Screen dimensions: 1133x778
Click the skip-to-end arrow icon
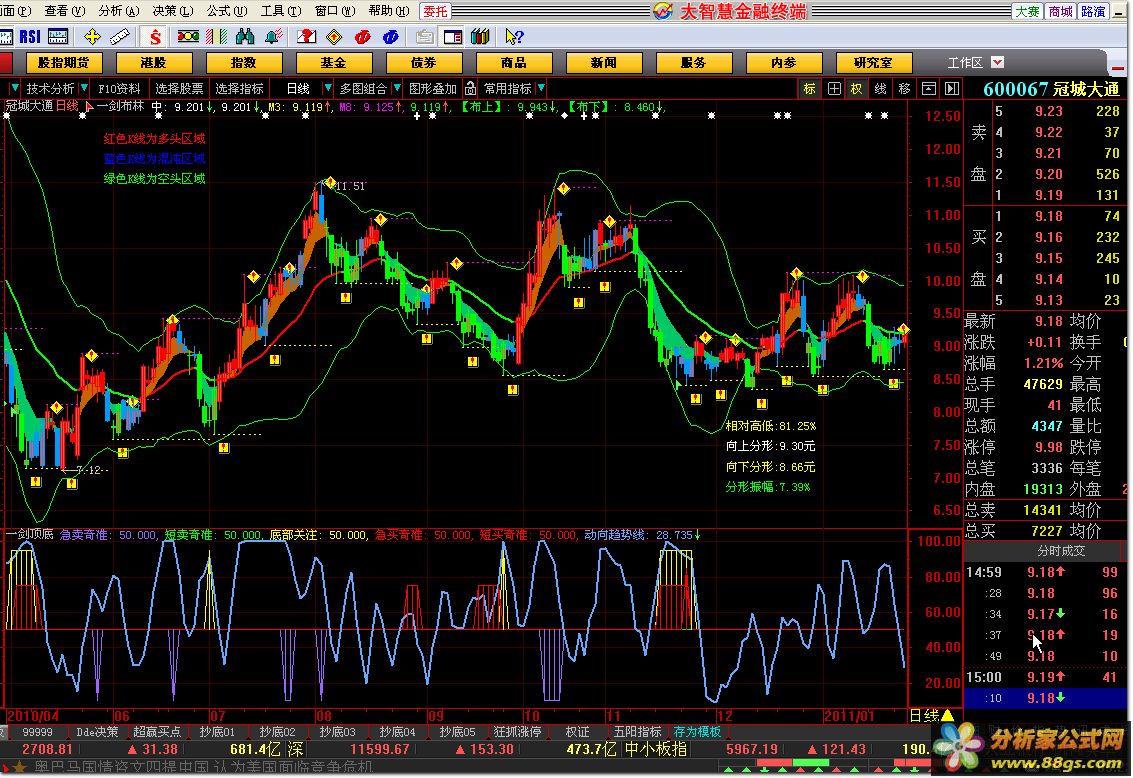(952, 88)
